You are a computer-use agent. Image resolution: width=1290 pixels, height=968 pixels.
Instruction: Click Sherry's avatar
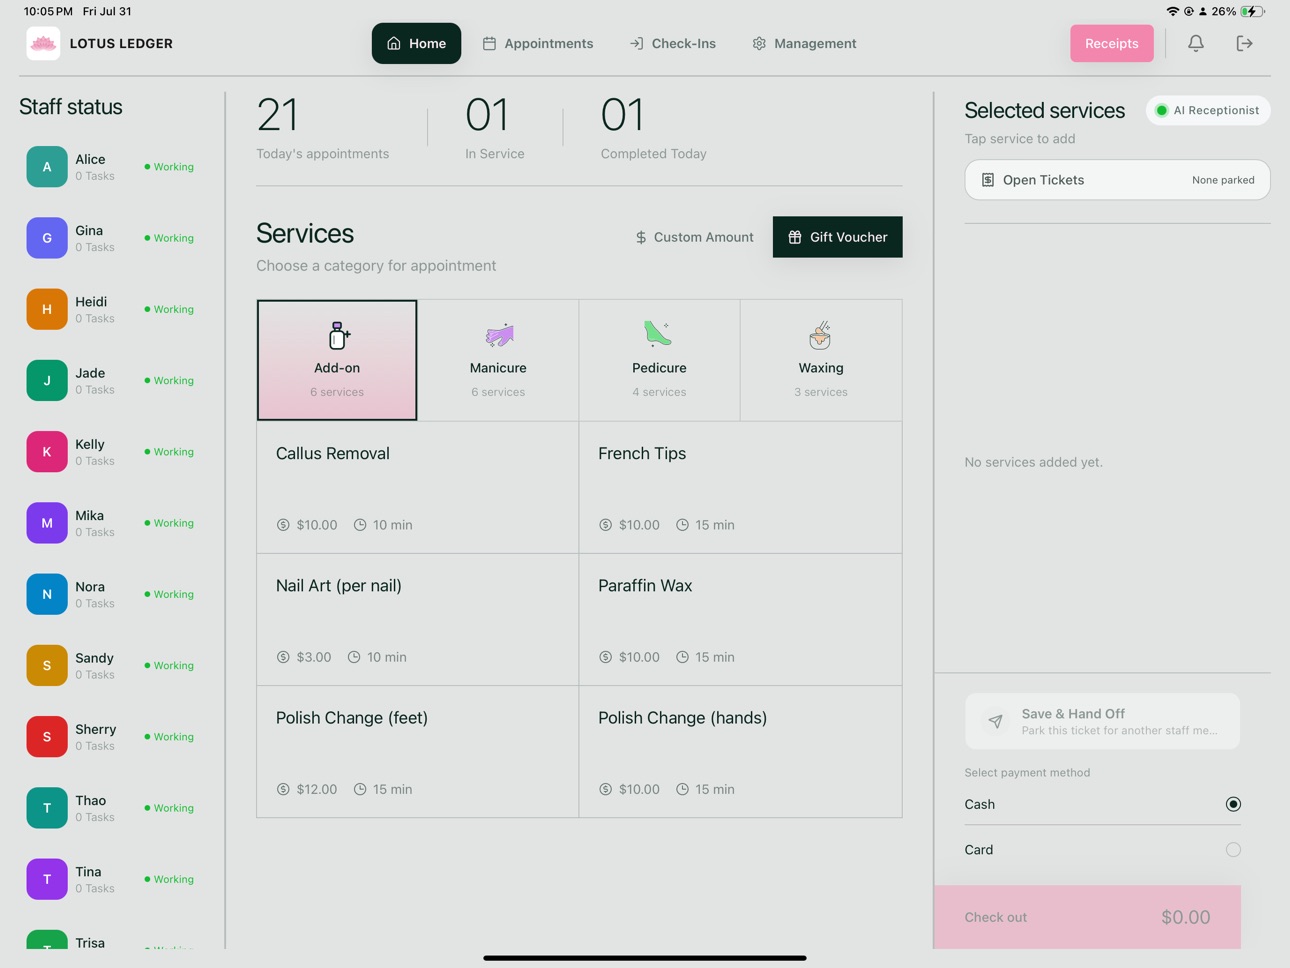coord(47,737)
